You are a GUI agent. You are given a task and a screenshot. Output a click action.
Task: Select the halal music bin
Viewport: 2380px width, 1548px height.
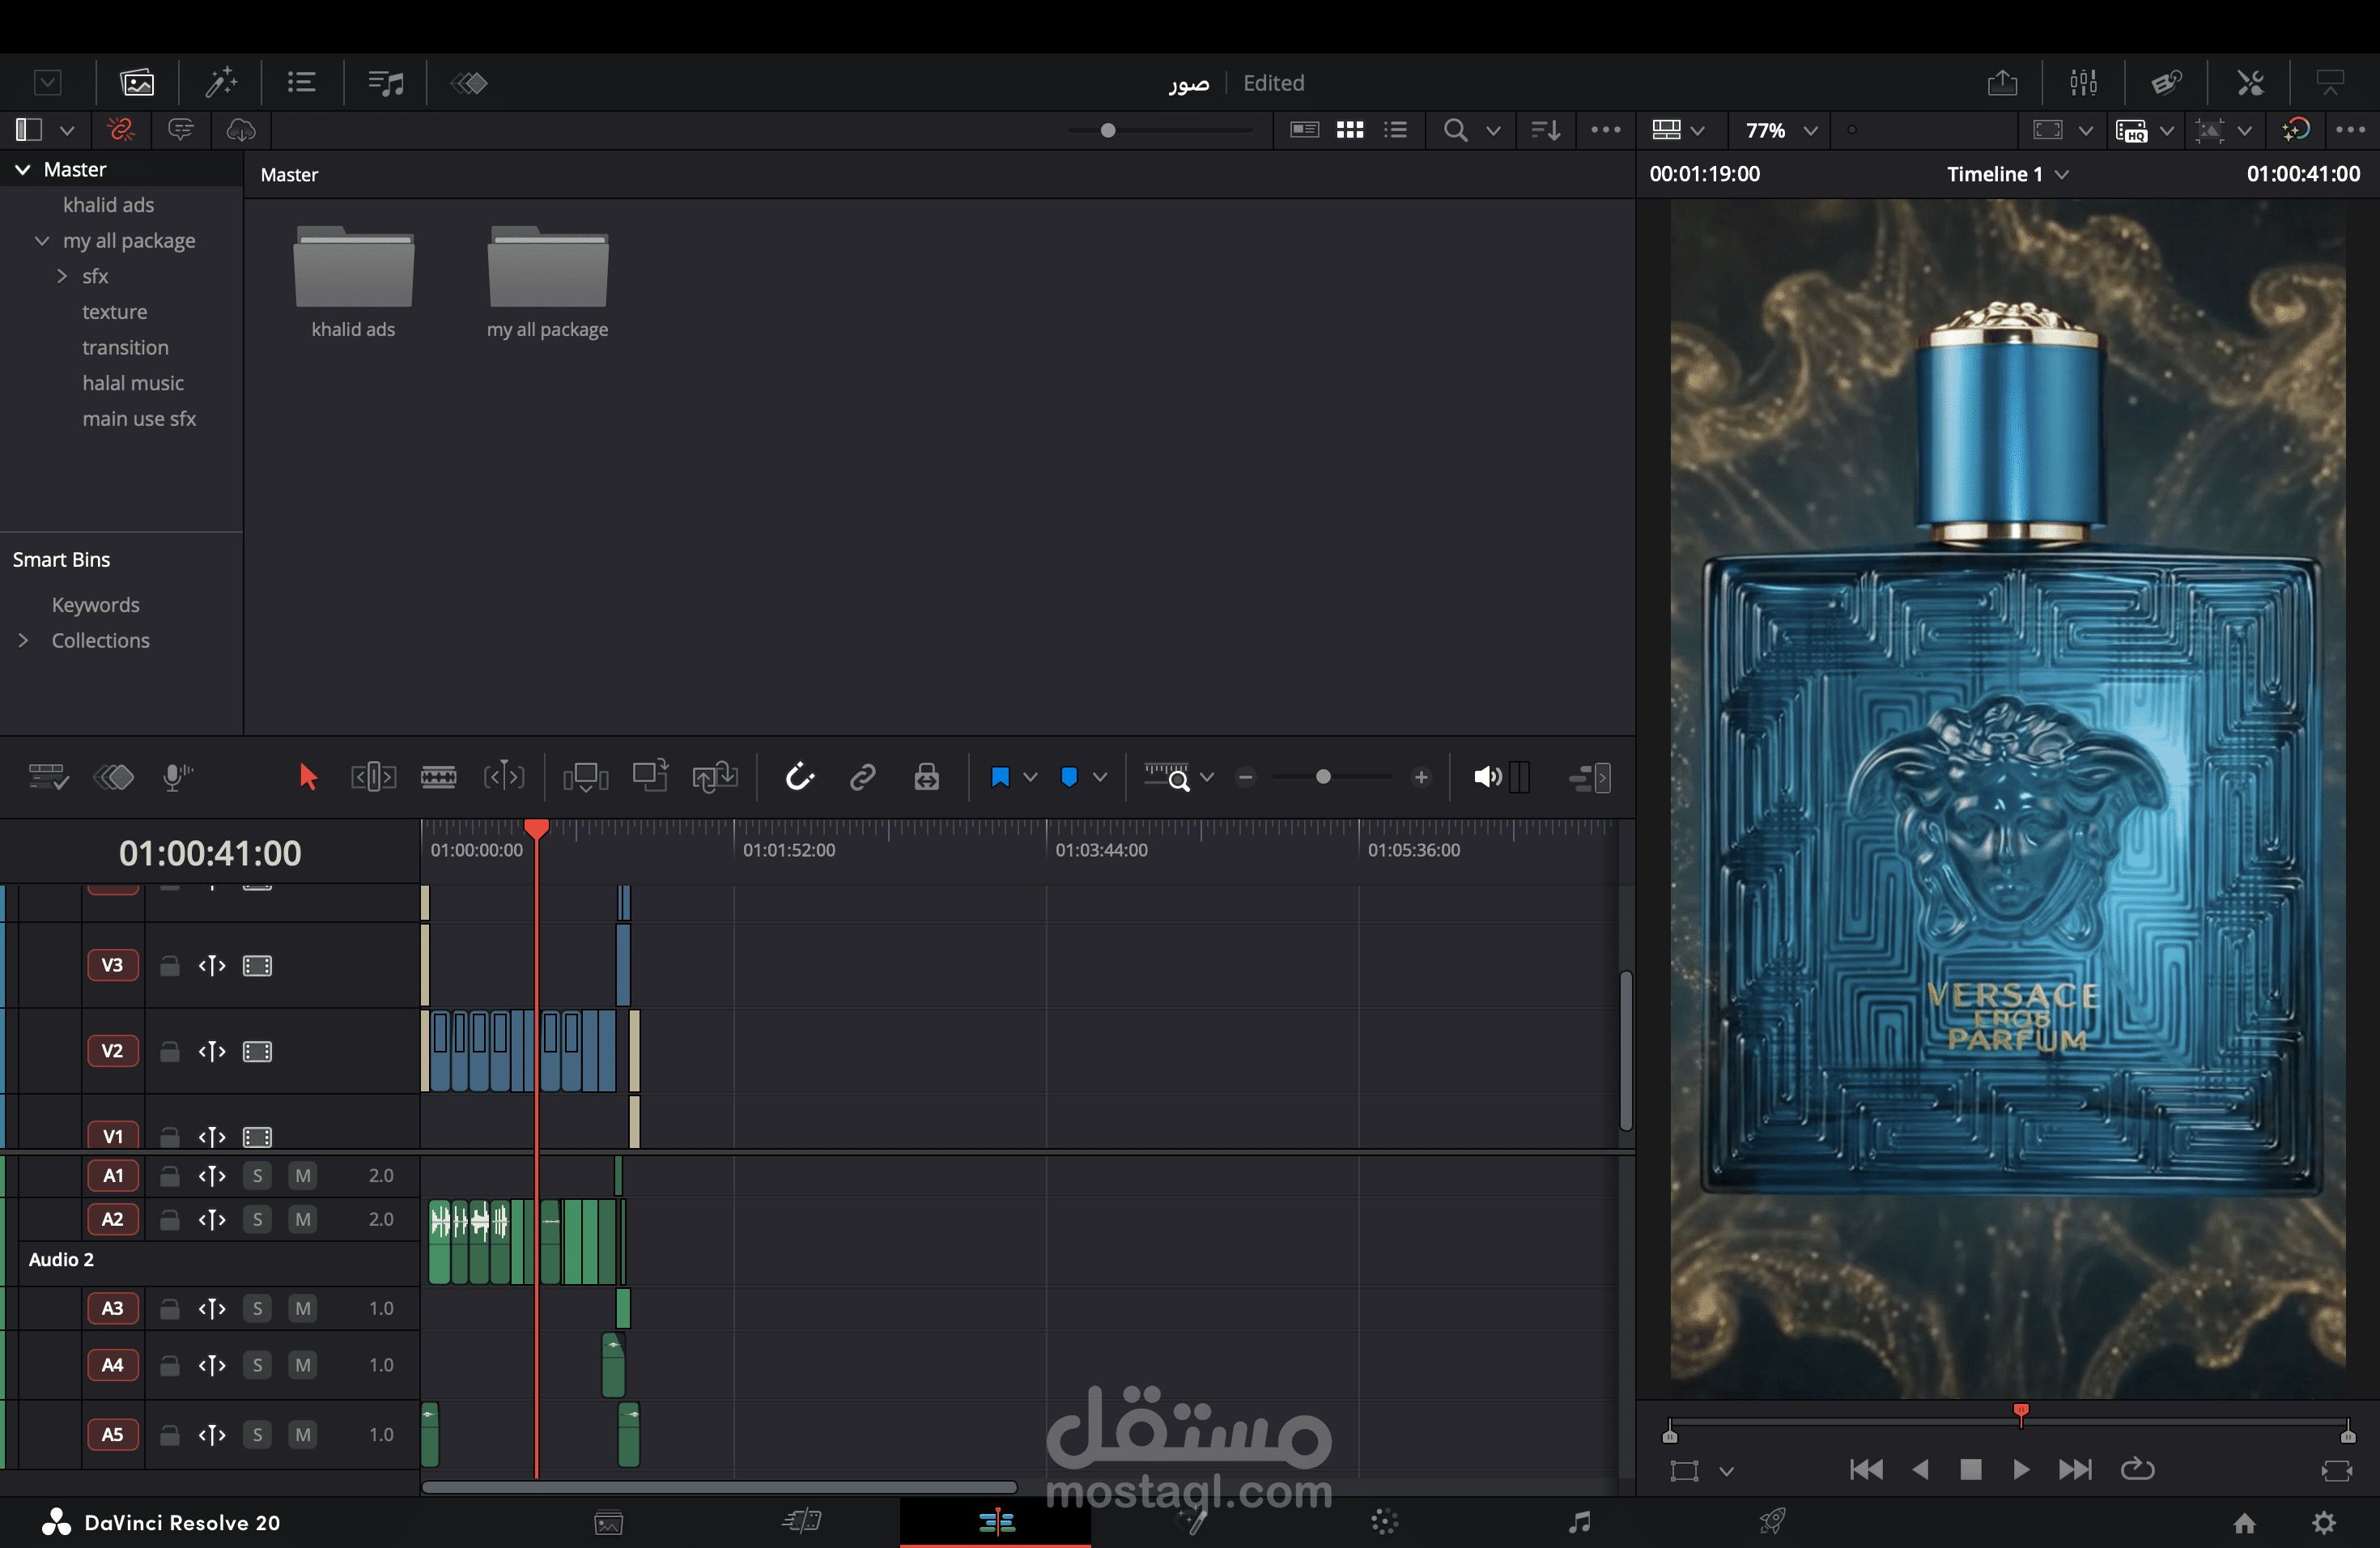(133, 383)
